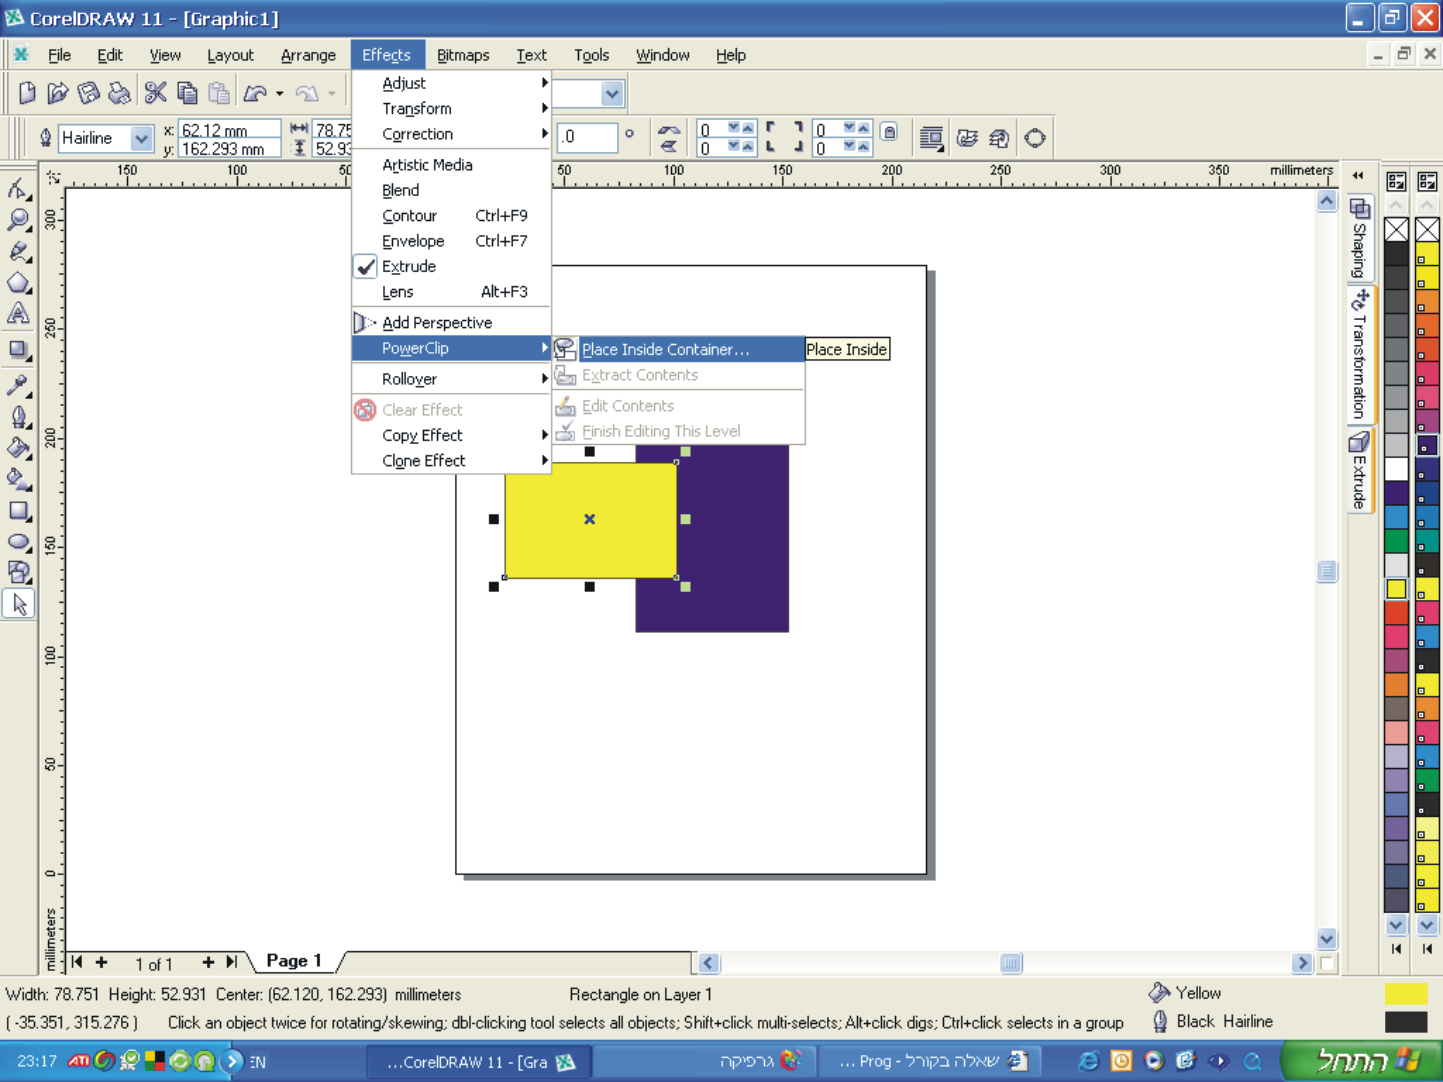Select the Text tool
1443x1082 pixels.
pyautogui.click(x=18, y=314)
